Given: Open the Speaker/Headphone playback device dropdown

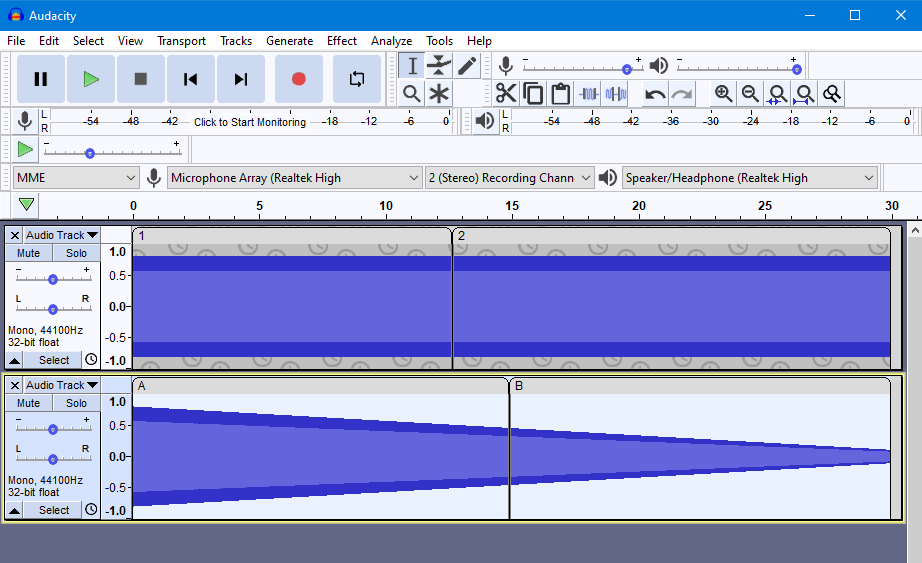Looking at the screenshot, I should tap(750, 178).
